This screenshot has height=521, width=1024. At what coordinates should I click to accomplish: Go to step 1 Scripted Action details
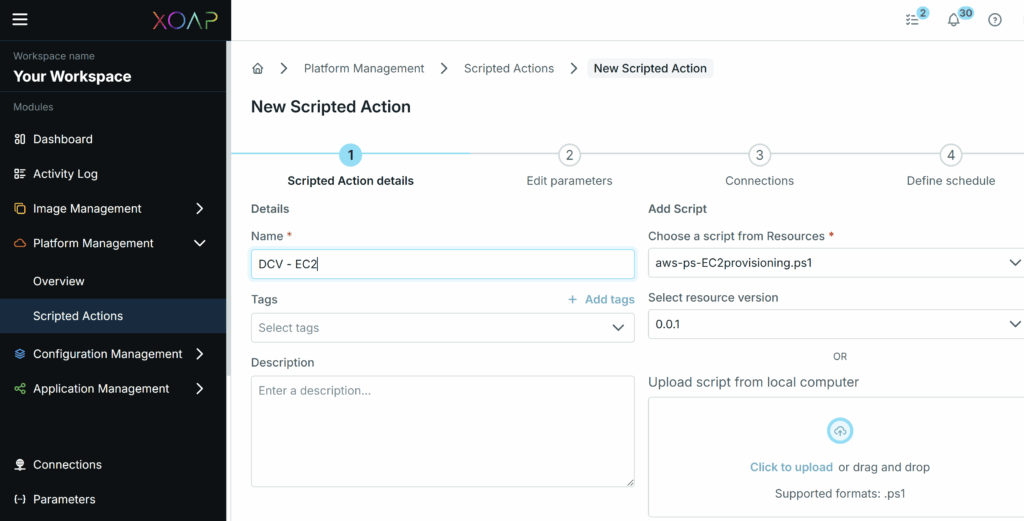pyautogui.click(x=351, y=155)
